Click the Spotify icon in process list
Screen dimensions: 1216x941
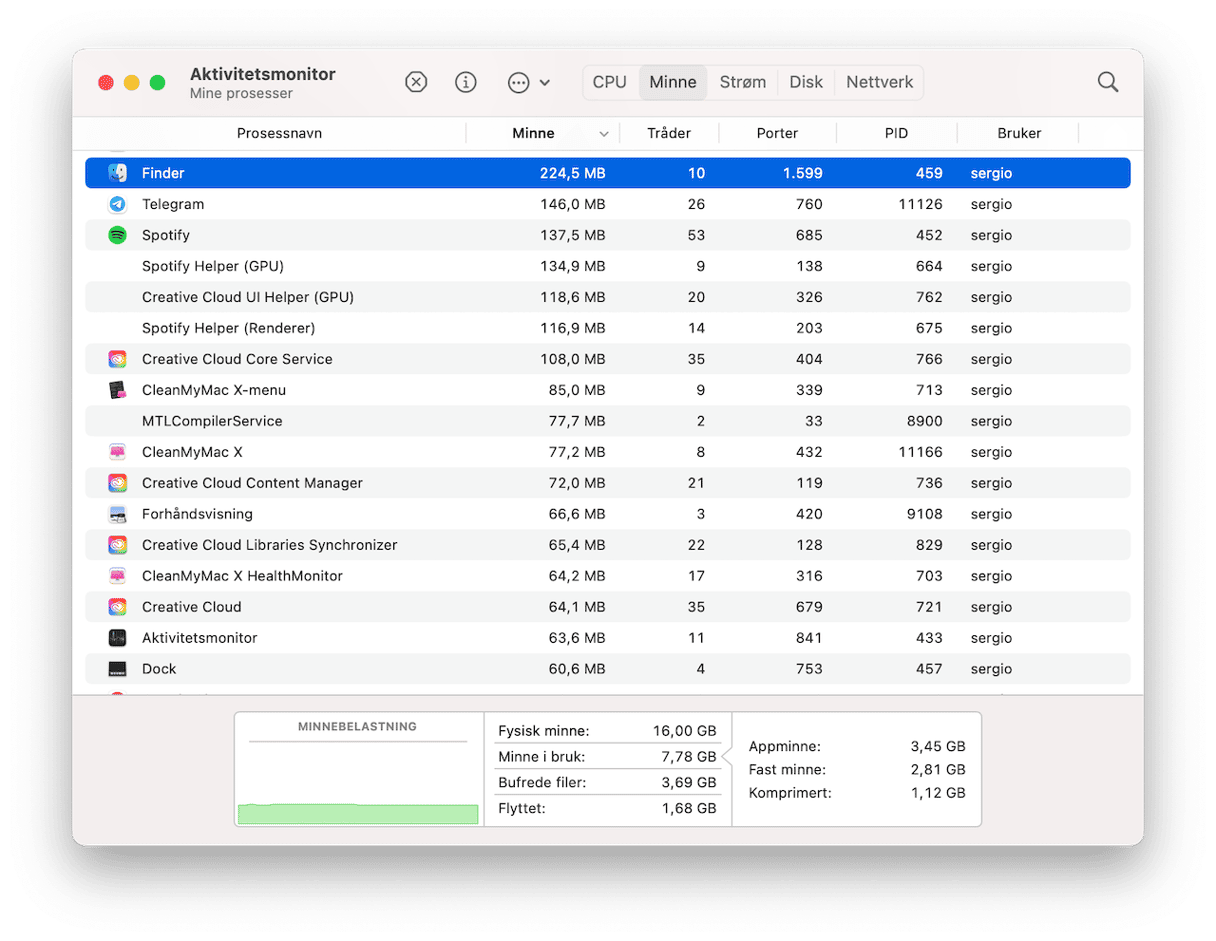tap(118, 235)
